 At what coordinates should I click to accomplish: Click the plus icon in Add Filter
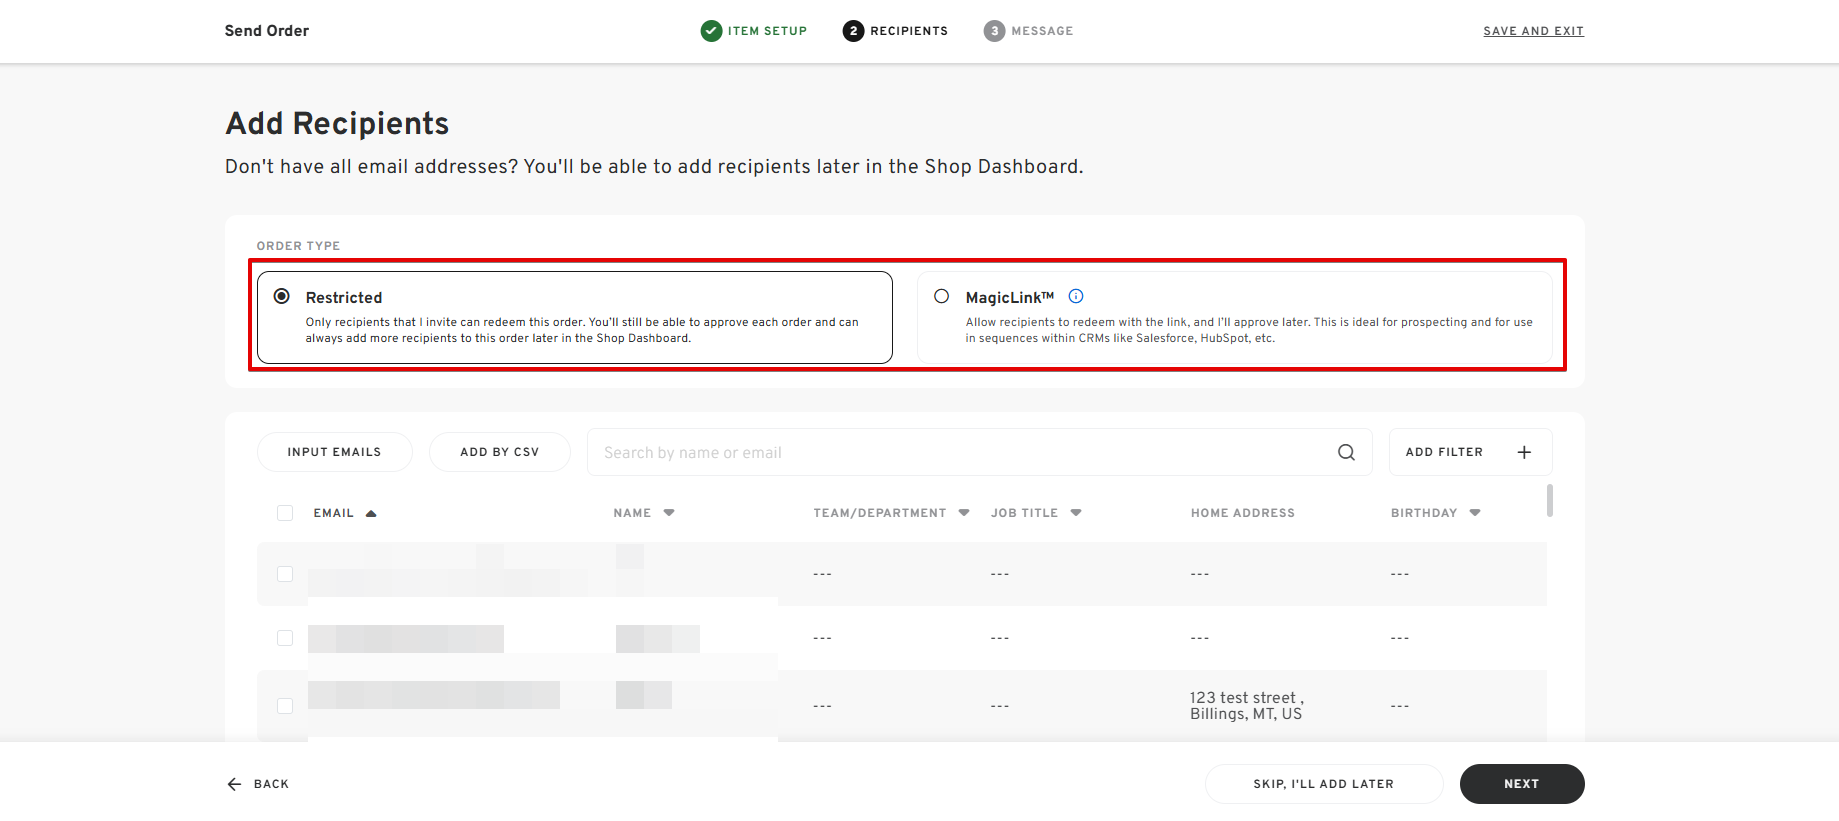click(1524, 452)
